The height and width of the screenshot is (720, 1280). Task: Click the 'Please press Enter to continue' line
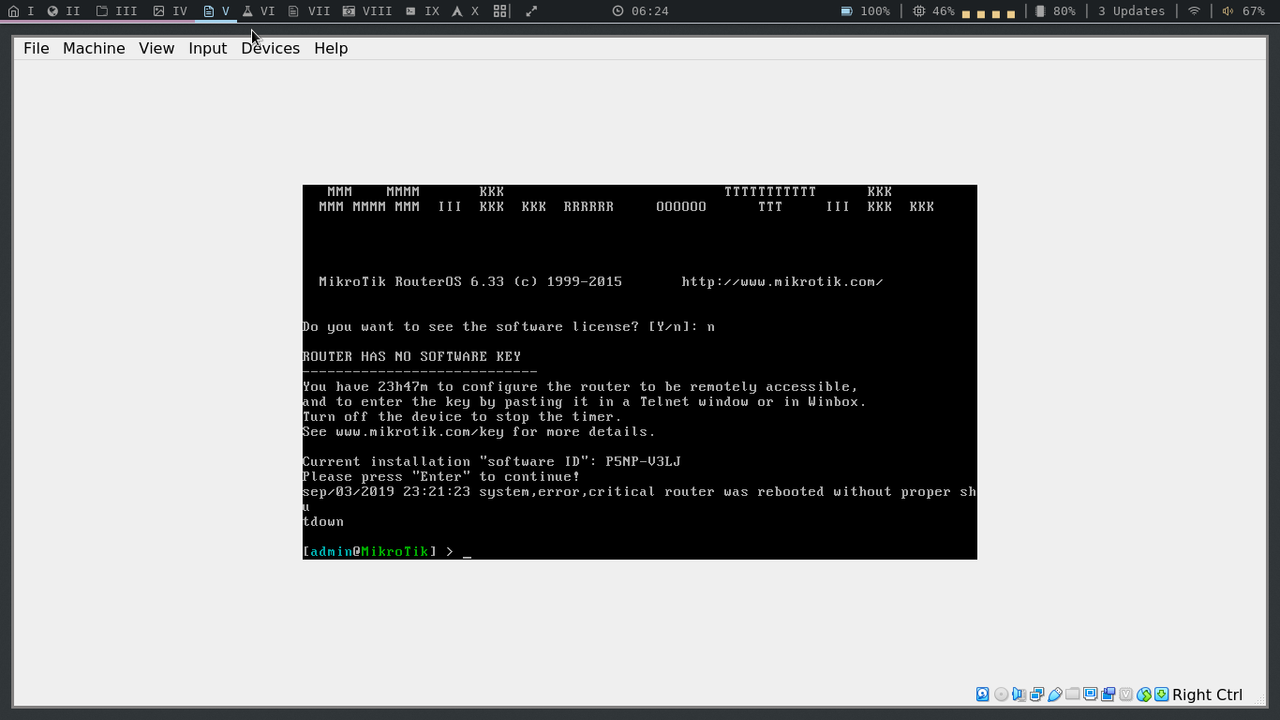click(x=441, y=477)
